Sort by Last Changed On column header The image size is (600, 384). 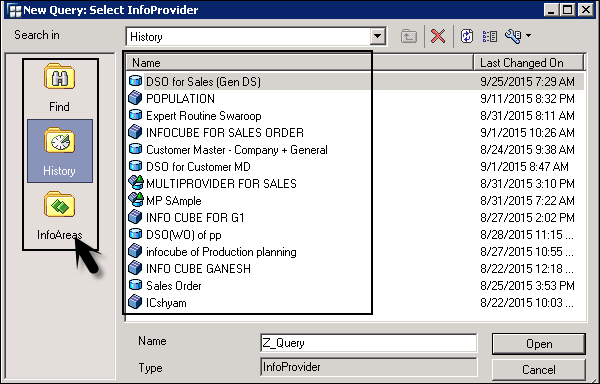coord(529,62)
